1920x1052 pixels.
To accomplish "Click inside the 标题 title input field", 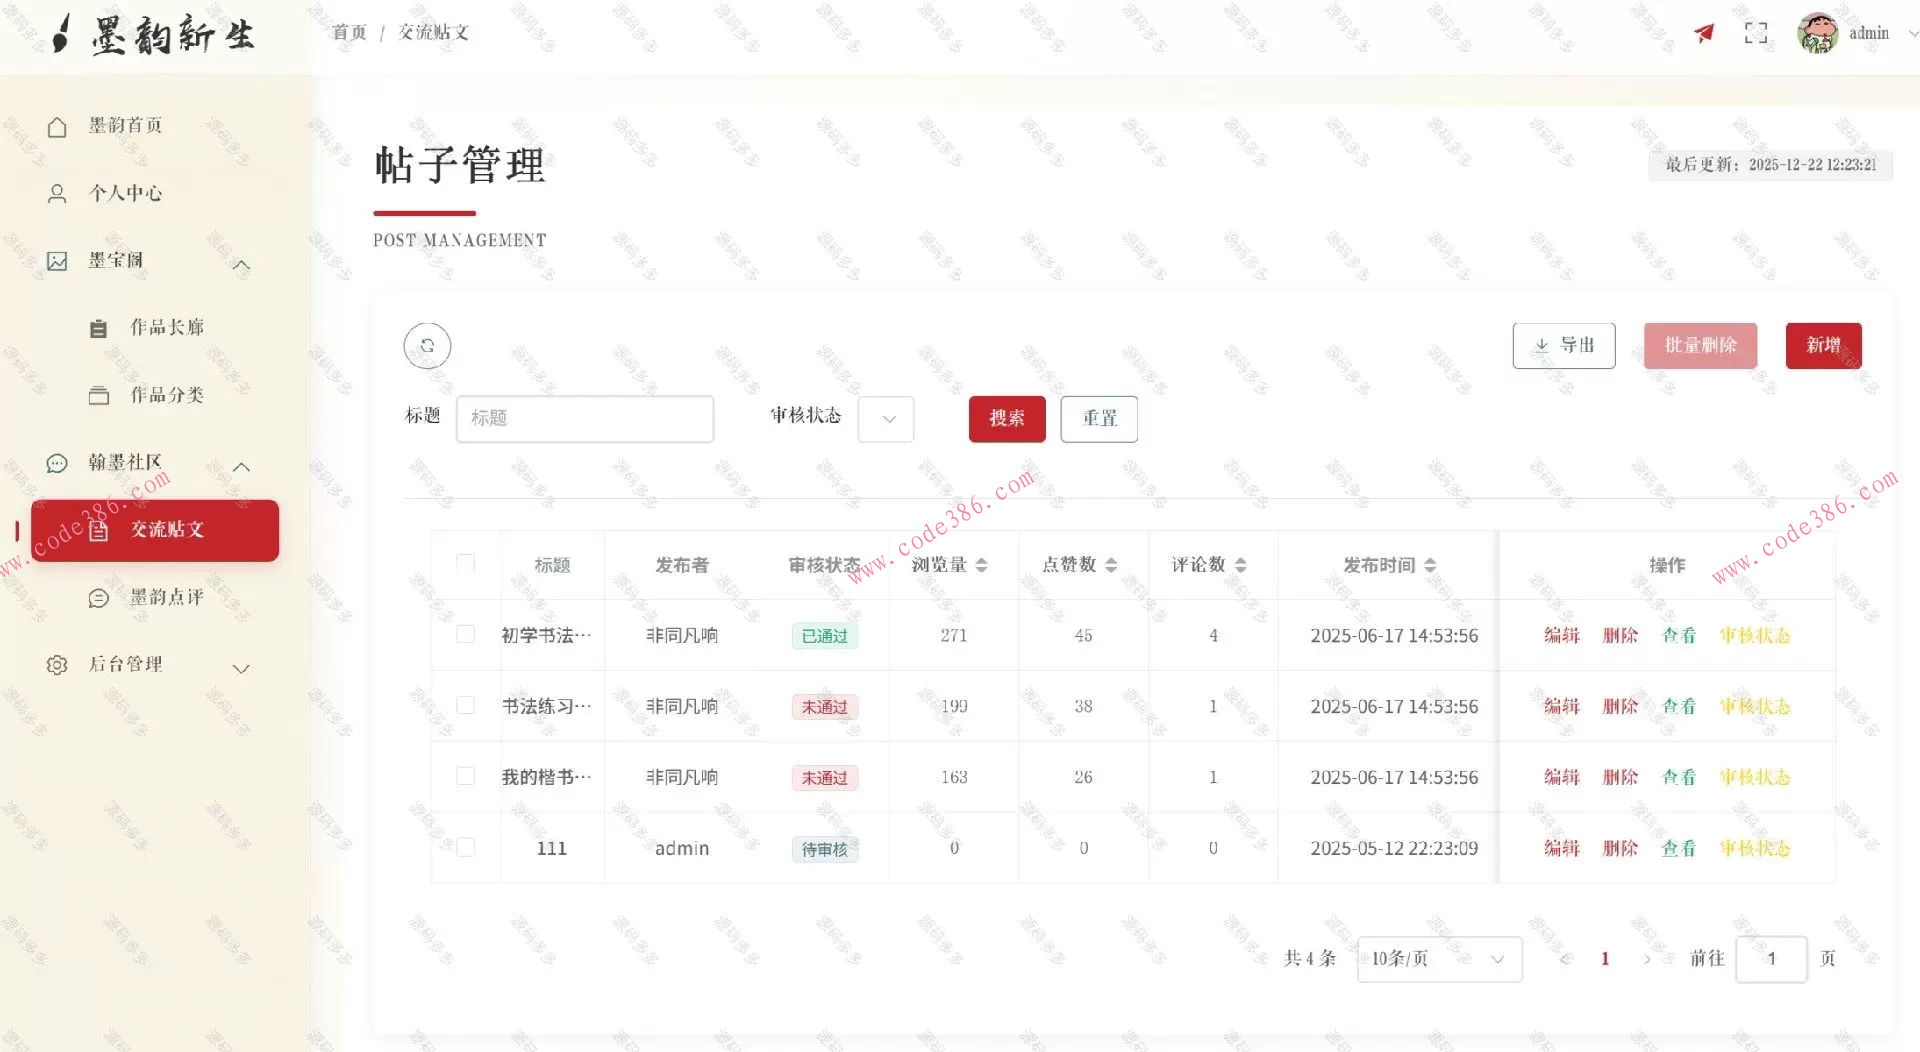I will (x=585, y=419).
